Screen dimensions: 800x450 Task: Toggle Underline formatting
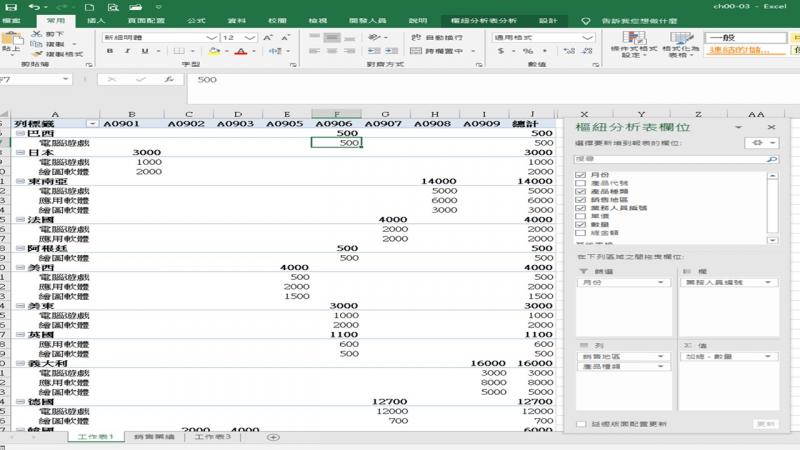145,51
